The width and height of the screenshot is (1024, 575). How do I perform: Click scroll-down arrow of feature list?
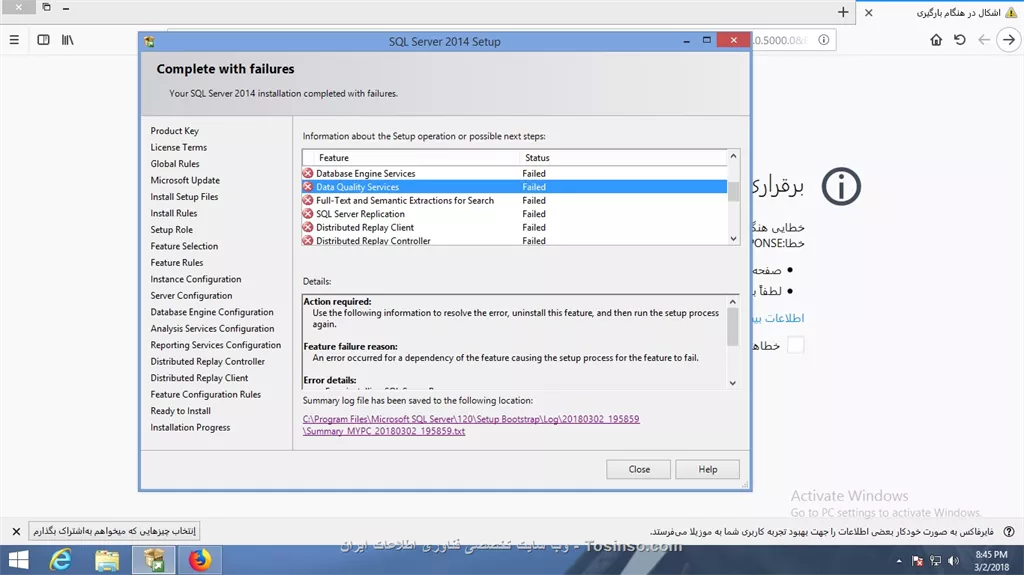coord(733,238)
